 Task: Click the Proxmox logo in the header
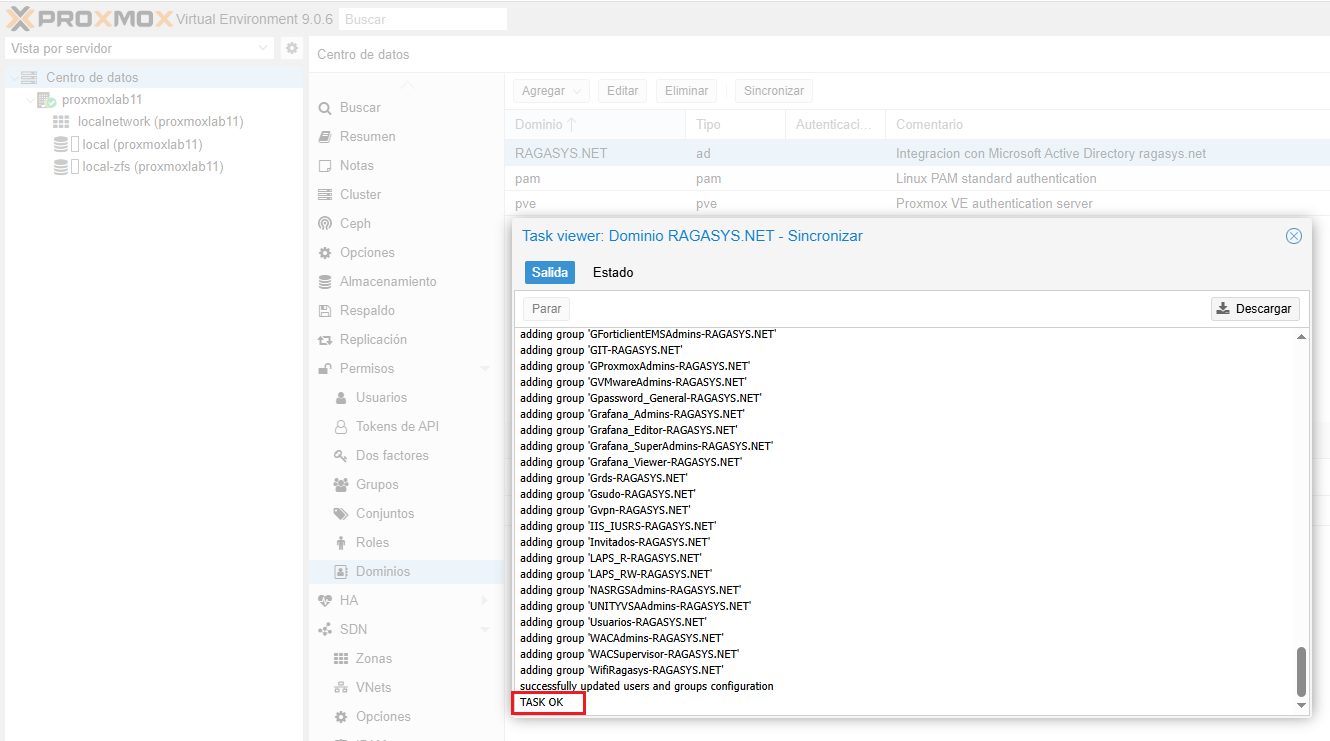89,18
